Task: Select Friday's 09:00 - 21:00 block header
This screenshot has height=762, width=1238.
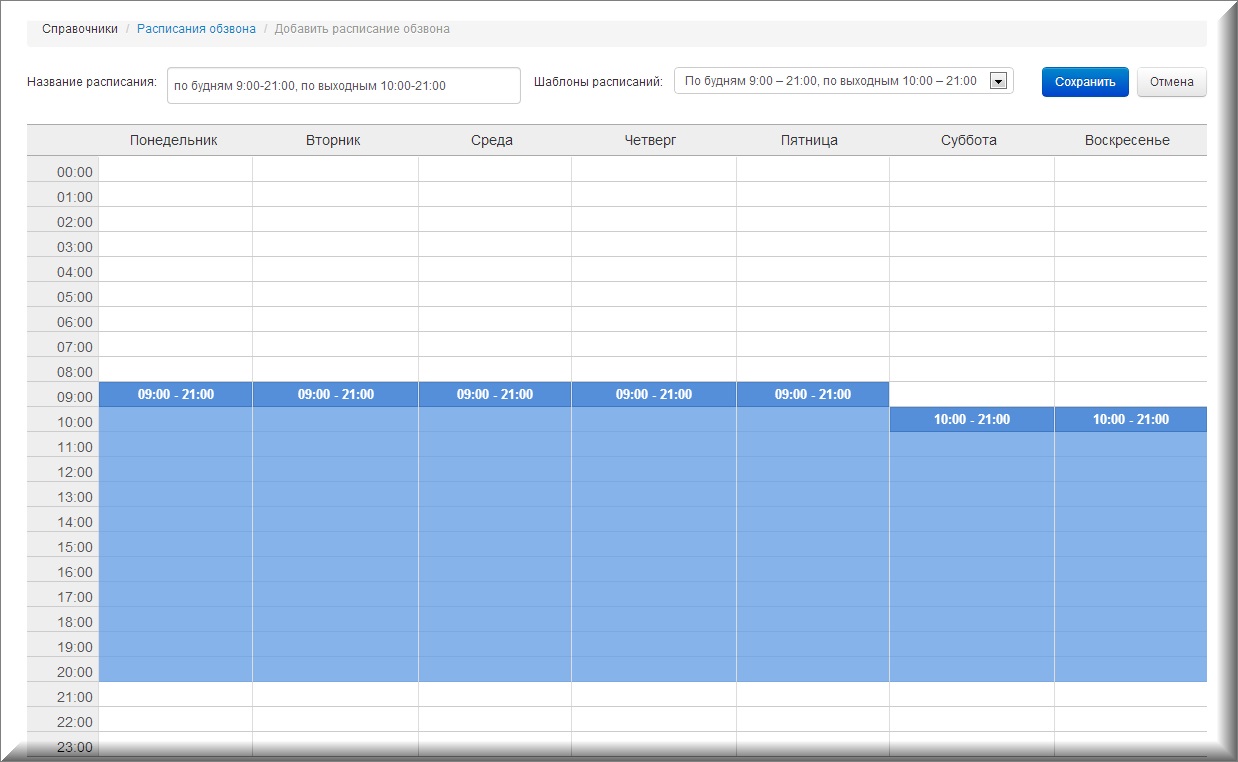Action: click(812, 394)
